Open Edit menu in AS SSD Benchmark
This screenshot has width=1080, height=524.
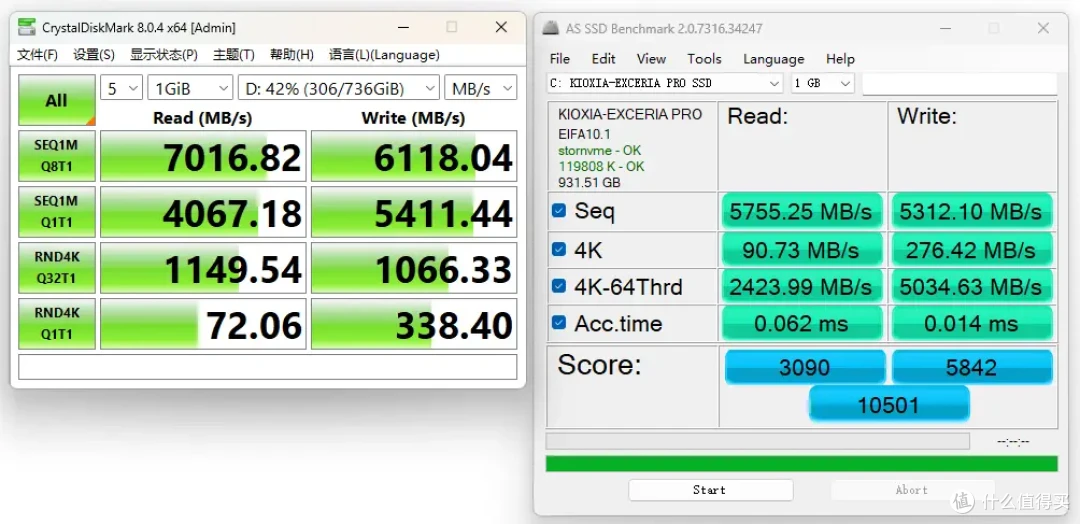(603, 59)
